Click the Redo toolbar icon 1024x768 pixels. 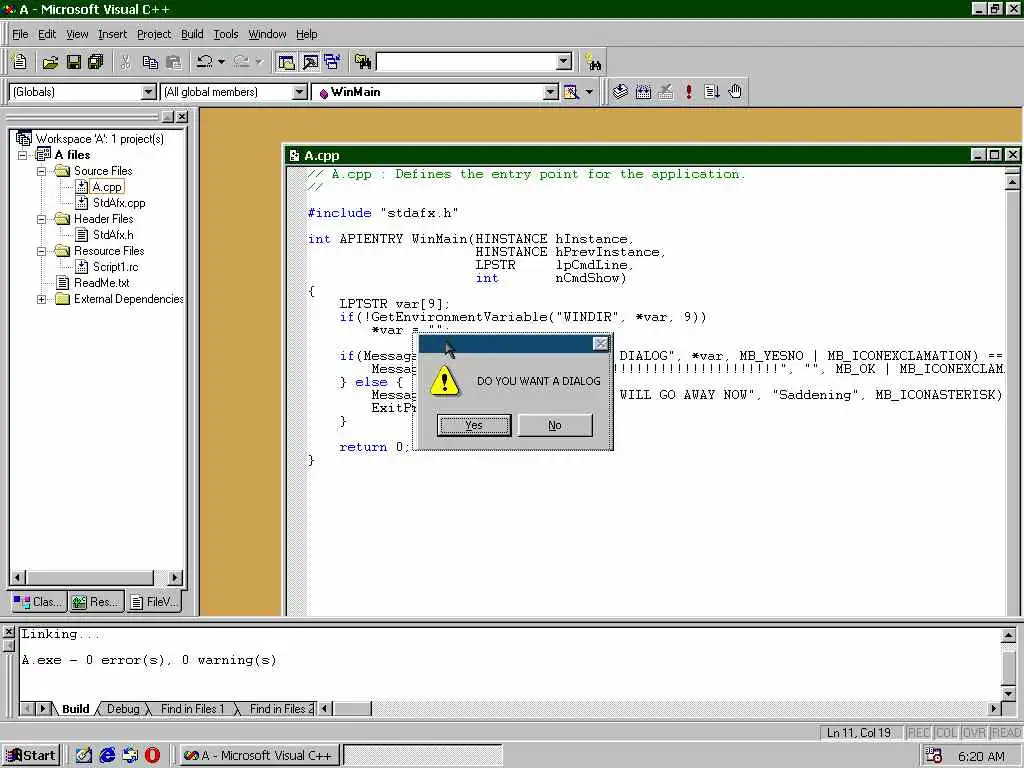[x=242, y=62]
